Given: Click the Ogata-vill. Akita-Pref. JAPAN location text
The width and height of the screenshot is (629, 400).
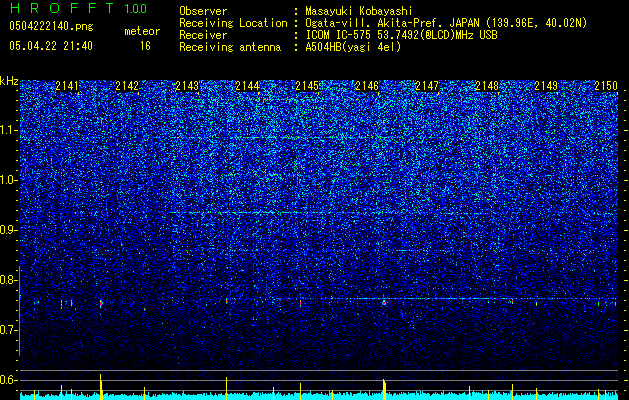Looking at the screenshot, I should 446,23.
